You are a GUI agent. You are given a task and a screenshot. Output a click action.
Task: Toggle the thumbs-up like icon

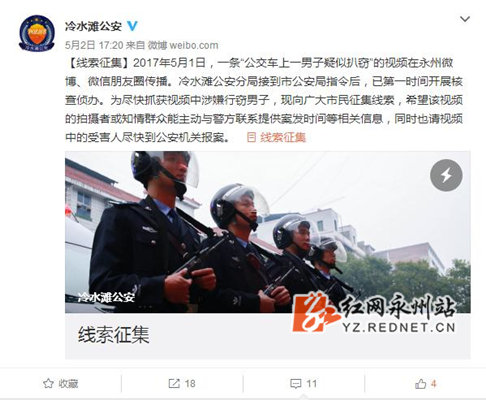tap(420, 384)
